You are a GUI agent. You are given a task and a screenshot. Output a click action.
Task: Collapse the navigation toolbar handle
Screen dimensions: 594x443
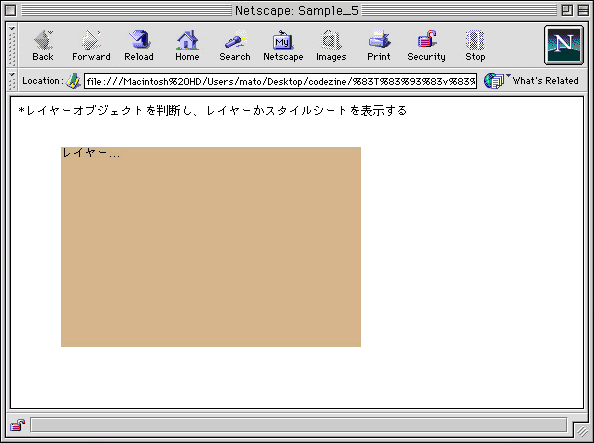pyautogui.click(x=12, y=45)
